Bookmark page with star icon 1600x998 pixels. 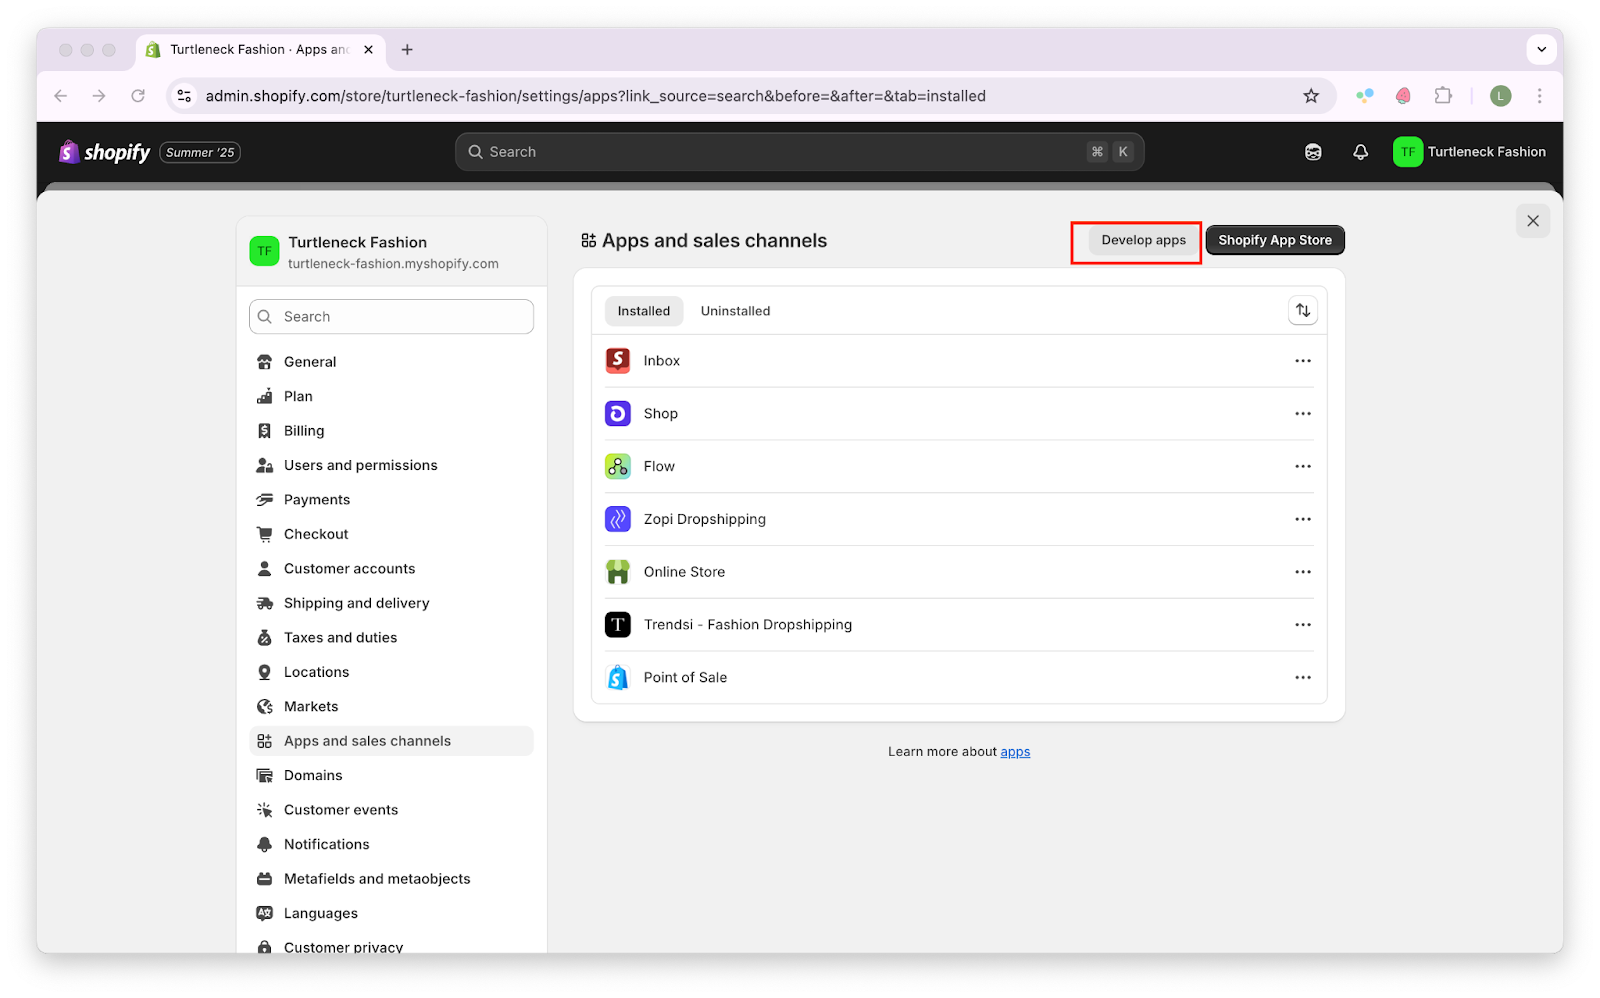pos(1311,96)
